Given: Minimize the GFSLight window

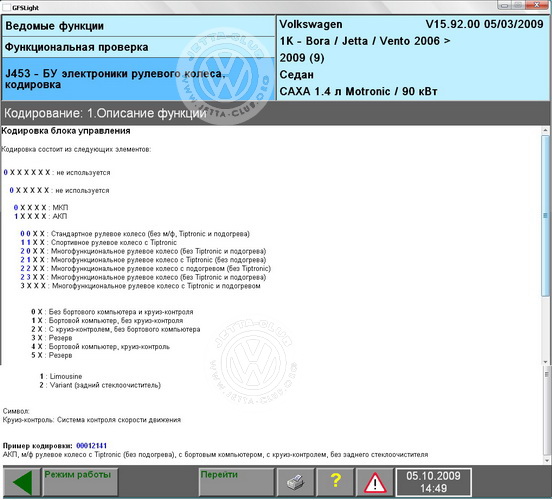Looking at the screenshot, I should point(505,5).
